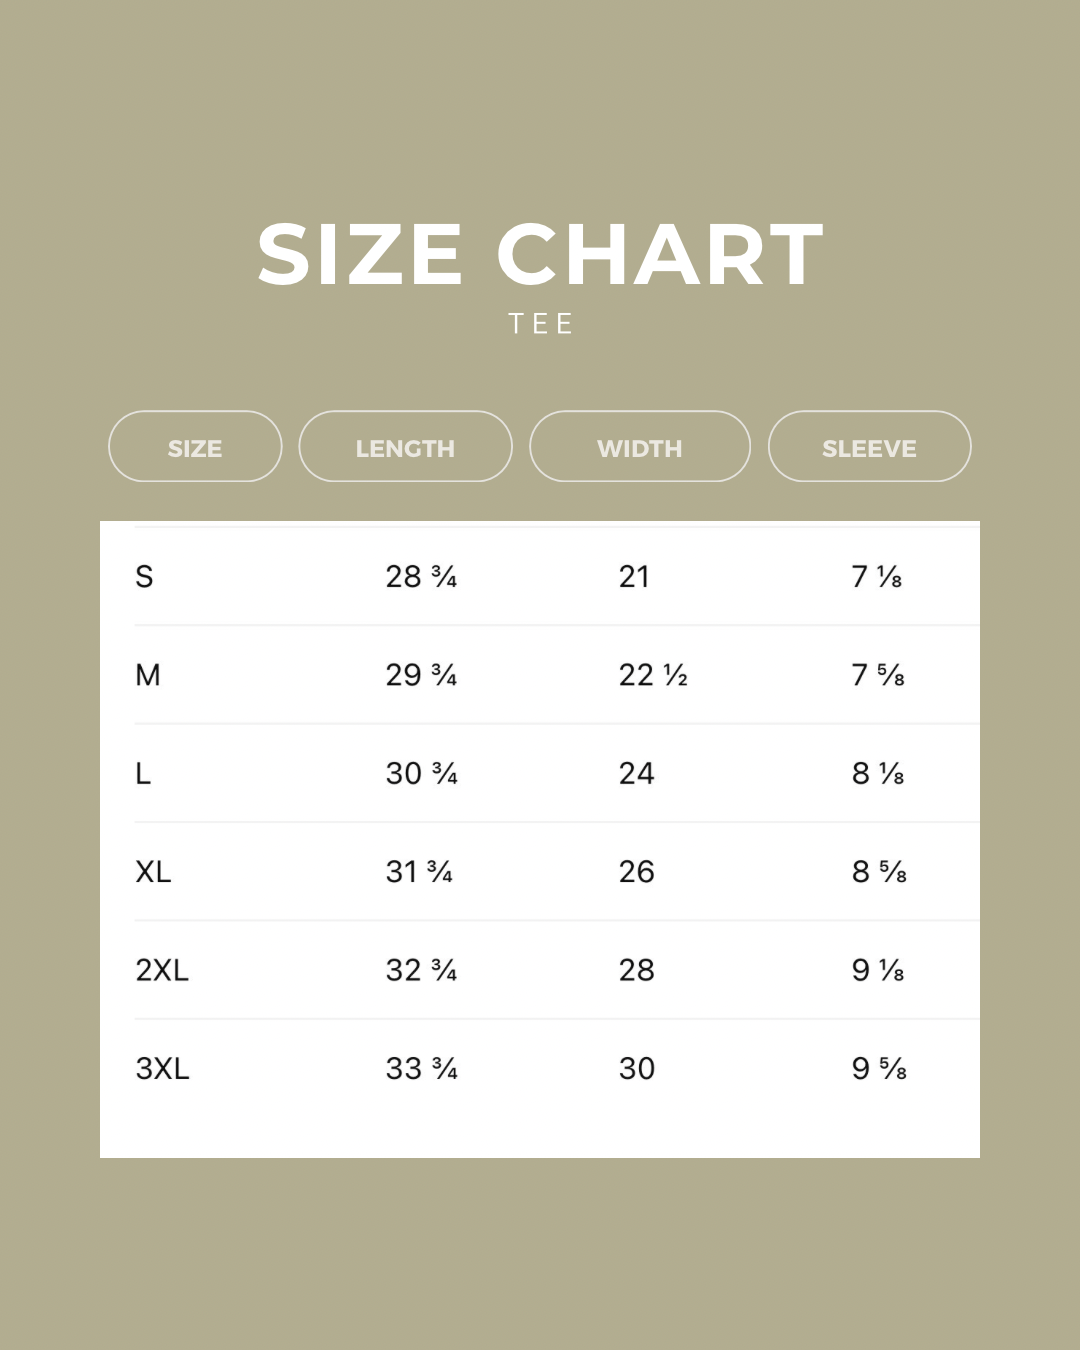Click the 3XL size row label
Image resolution: width=1080 pixels, height=1350 pixels.
[163, 1069]
